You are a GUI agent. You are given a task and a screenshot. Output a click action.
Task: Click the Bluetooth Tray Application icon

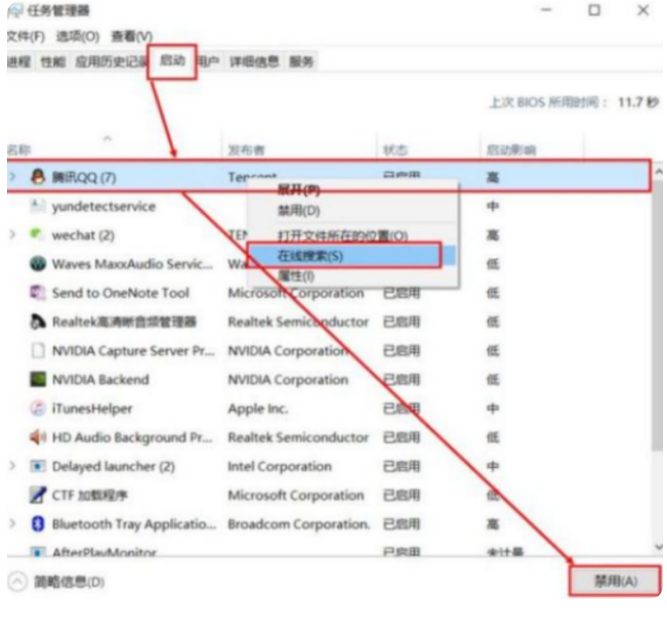[x=38, y=524]
